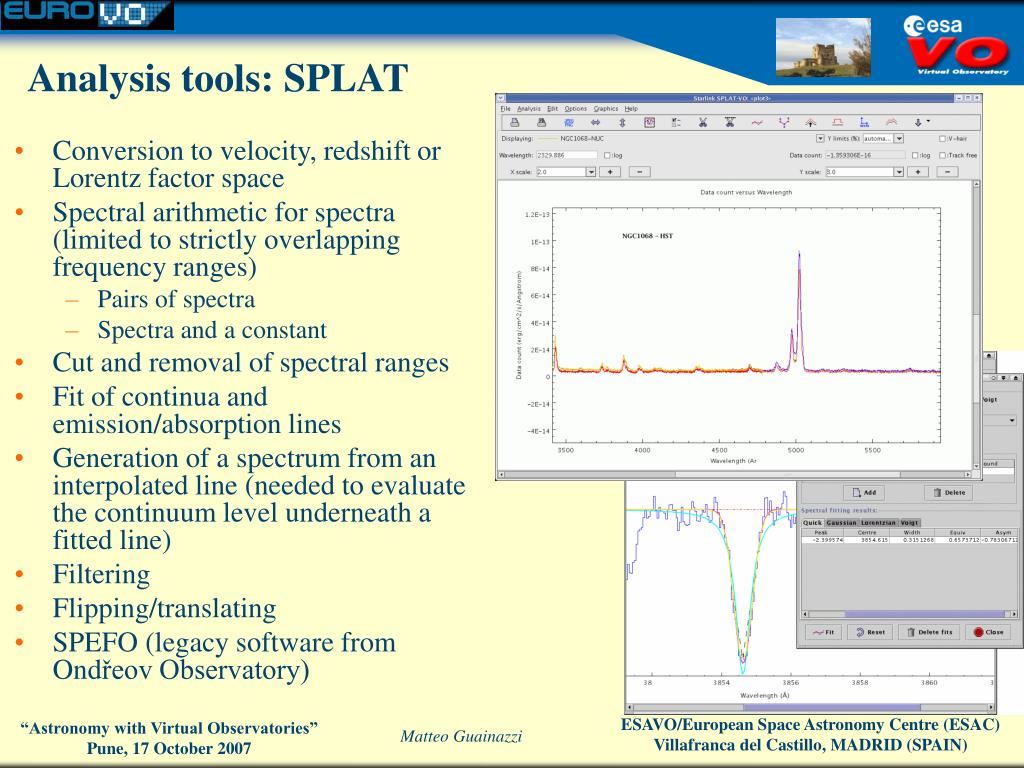Open the purple plot configuration icon
1024x768 pixels.
[649, 122]
